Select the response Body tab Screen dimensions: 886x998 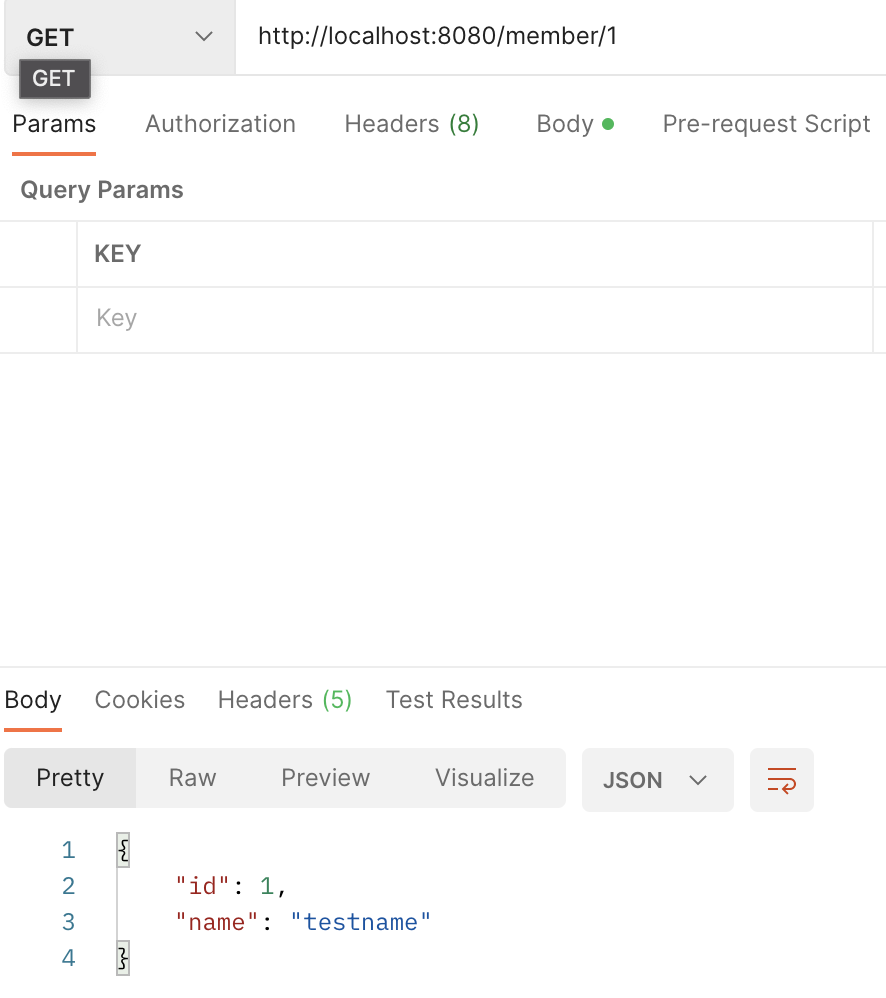tap(33, 699)
